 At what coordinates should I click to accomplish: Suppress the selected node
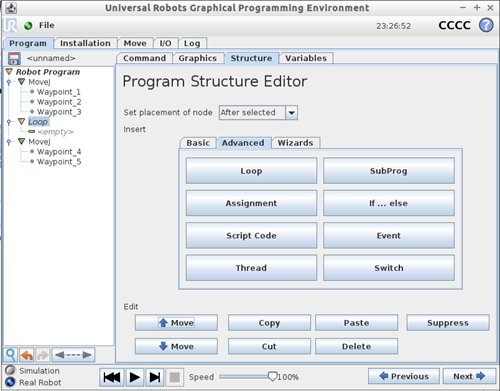(448, 323)
